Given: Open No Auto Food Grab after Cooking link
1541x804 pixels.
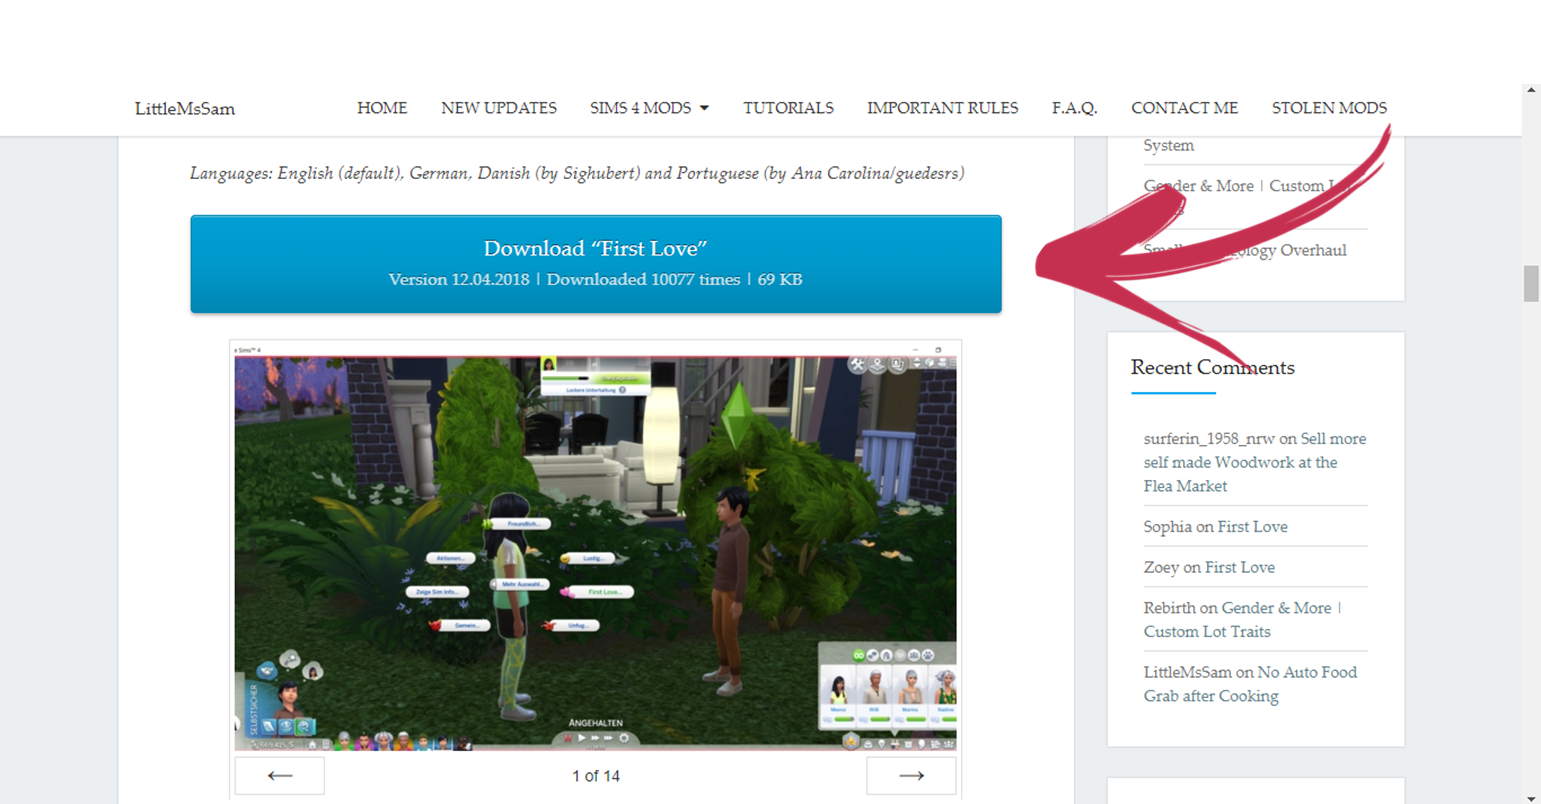Looking at the screenshot, I should [1250, 684].
